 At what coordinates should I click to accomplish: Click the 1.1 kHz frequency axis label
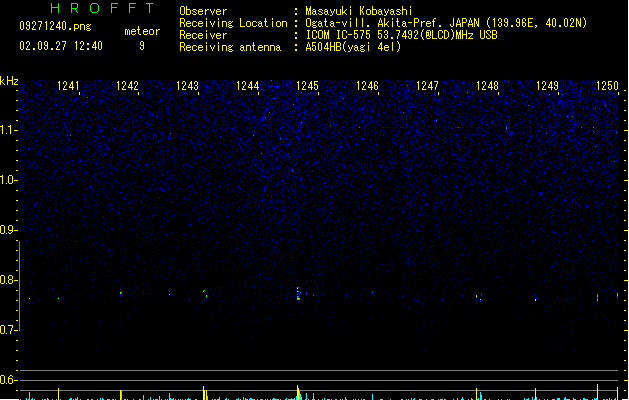point(8,130)
